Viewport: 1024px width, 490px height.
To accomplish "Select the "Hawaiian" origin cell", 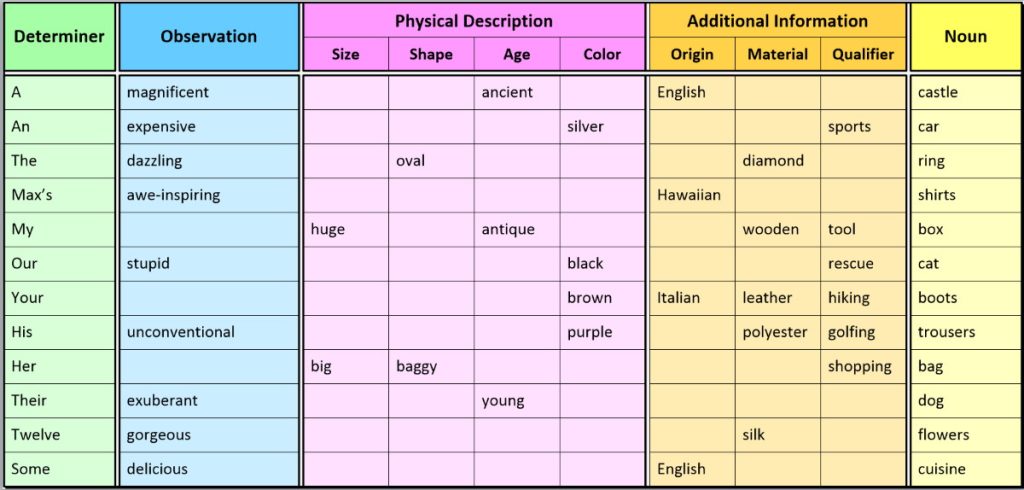I will tap(691, 195).
